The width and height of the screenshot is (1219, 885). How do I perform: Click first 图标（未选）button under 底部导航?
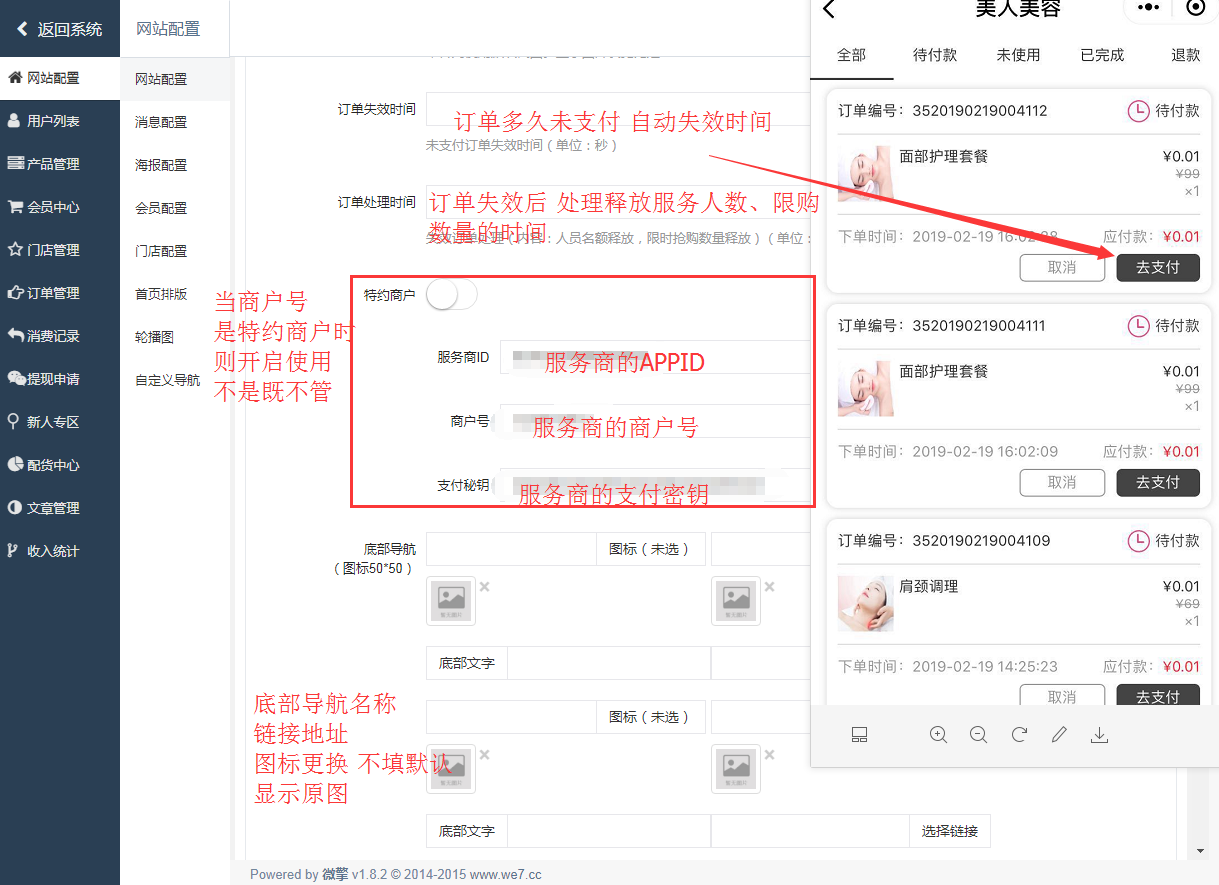pos(651,549)
